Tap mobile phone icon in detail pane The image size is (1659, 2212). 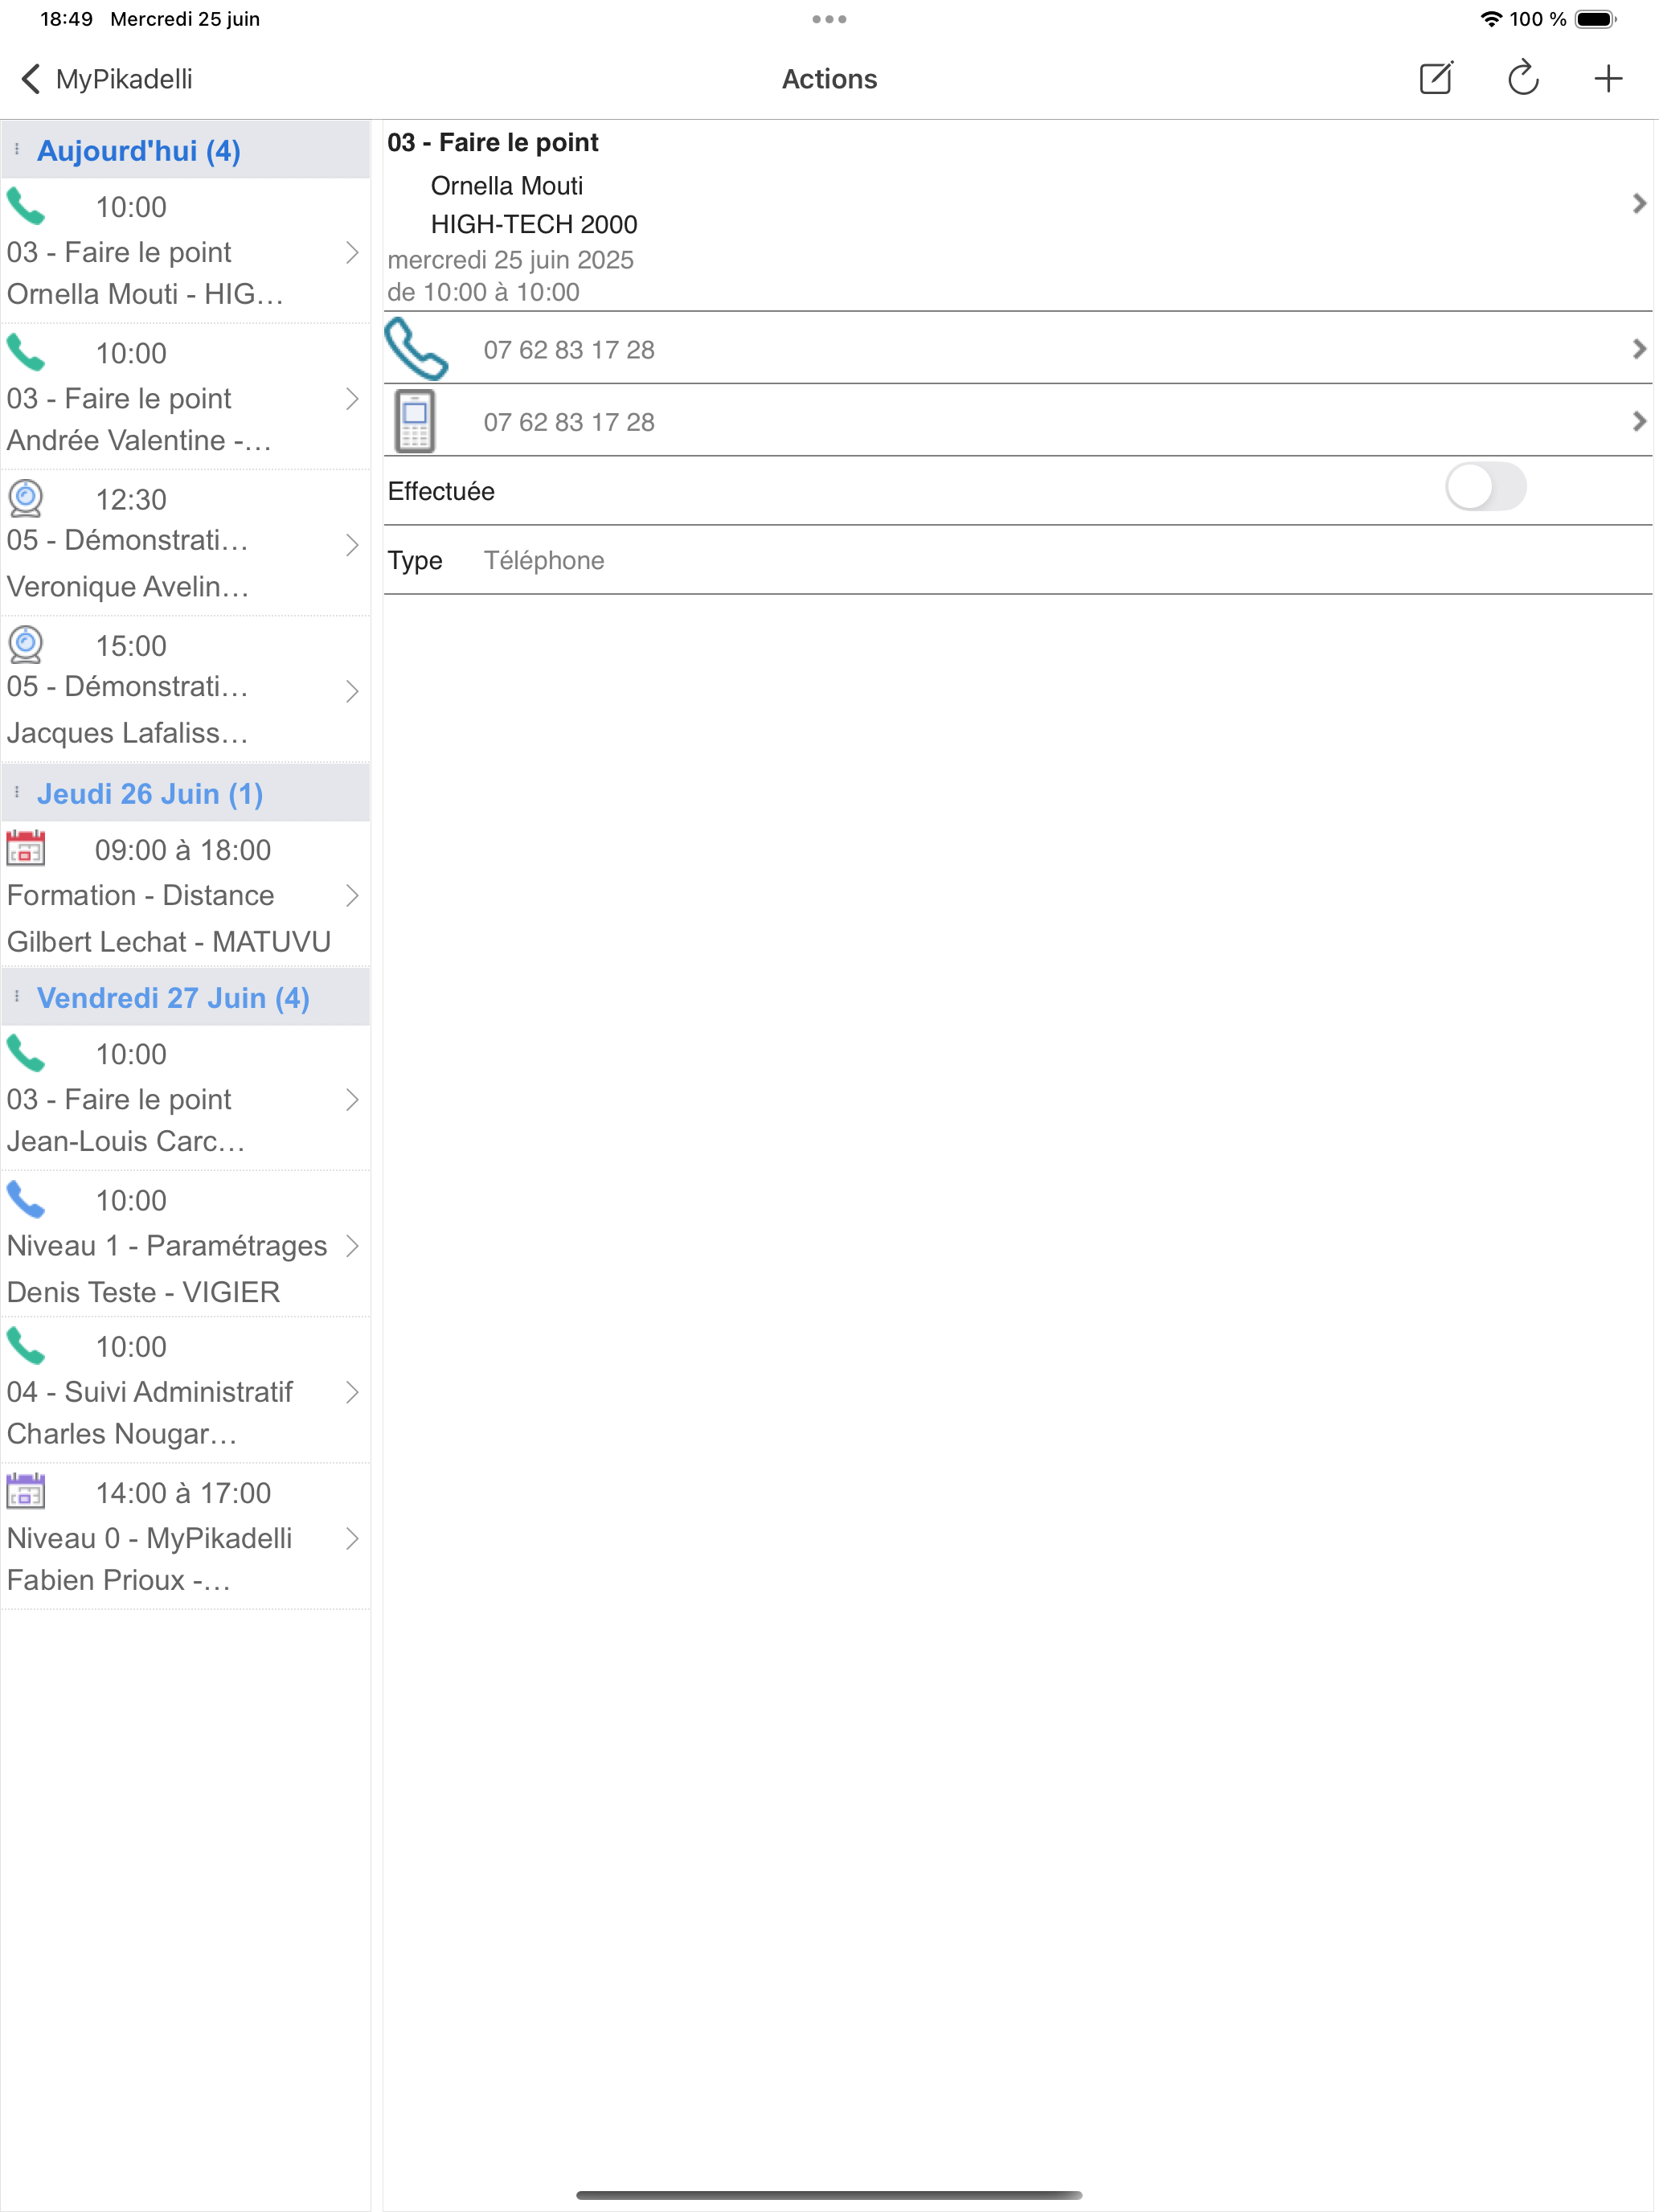(x=415, y=421)
